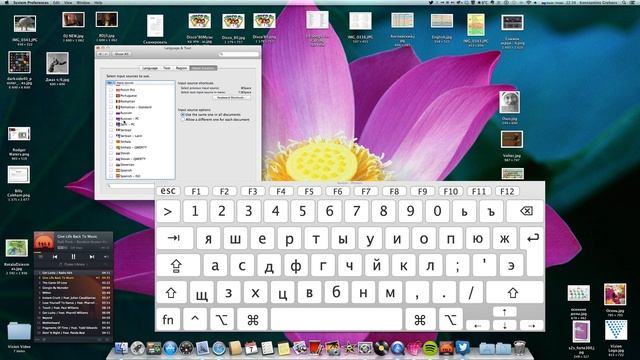Open the Edit menu in menu bar
The height and width of the screenshot is (360, 640).
[x=56, y=2]
